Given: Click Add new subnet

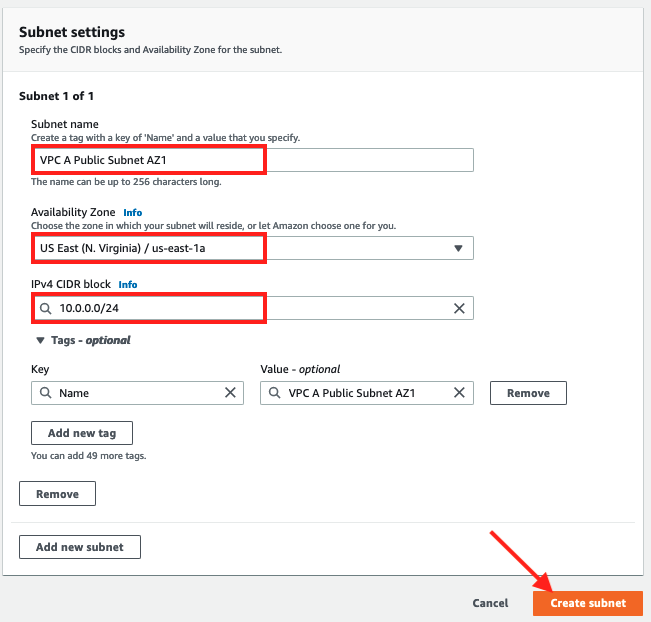Looking at the screenshot, I should [80, 547].
